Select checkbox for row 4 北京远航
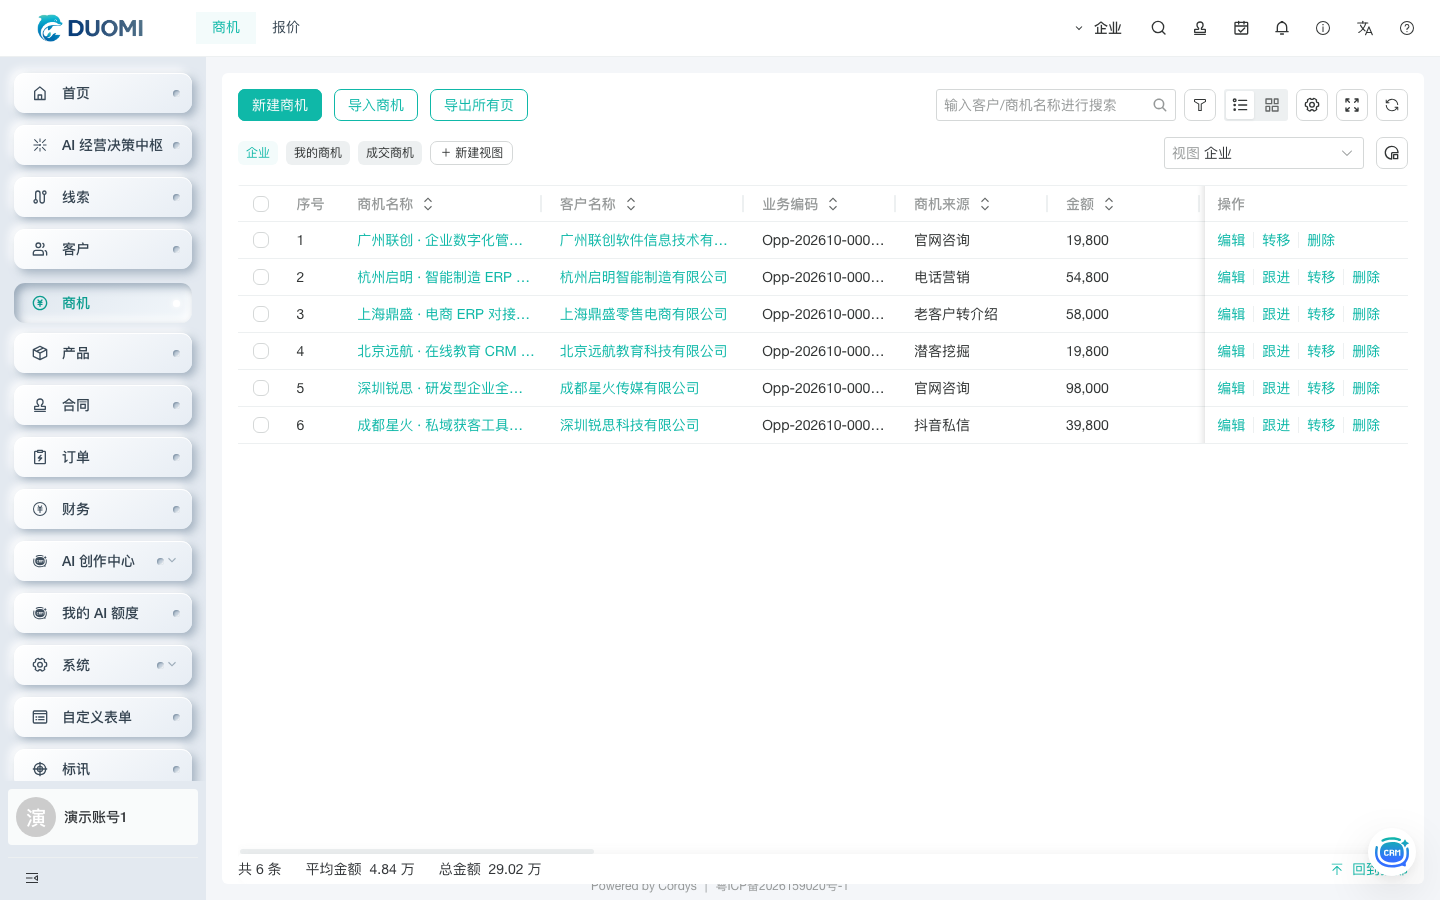 (x=261, y=351)
